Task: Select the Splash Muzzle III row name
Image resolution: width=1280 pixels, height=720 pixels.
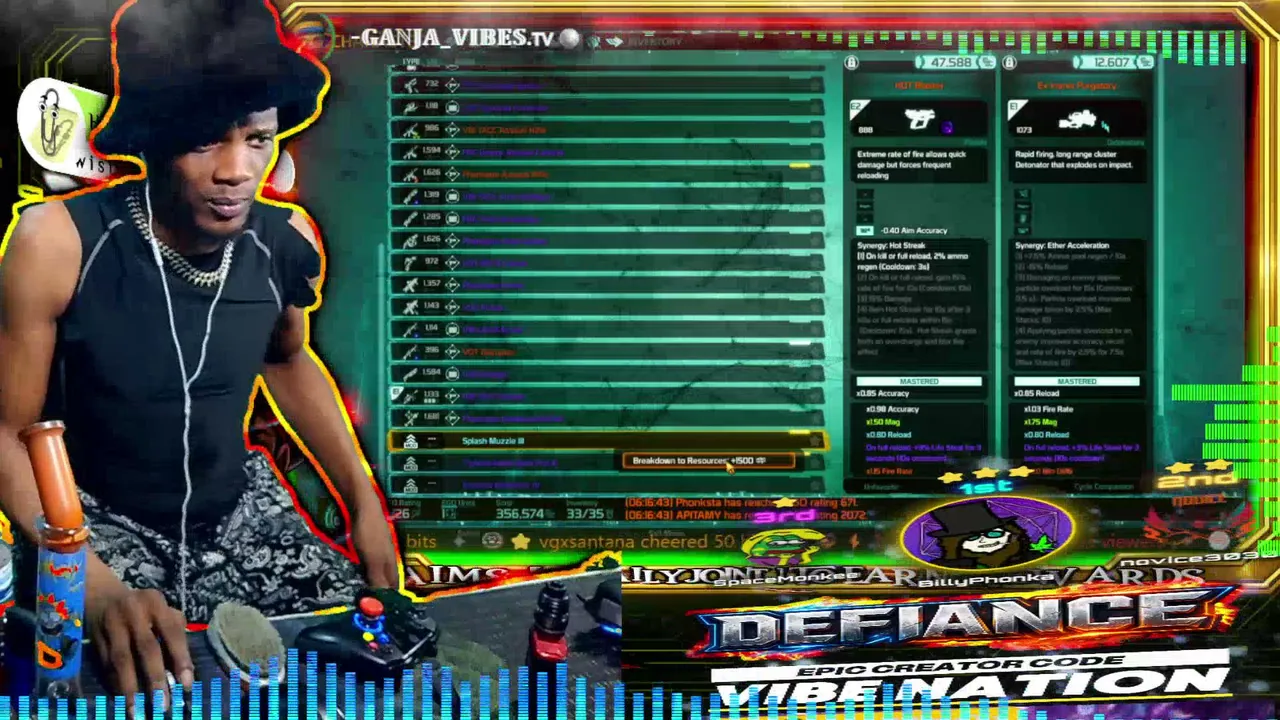Action: [493, 441]
